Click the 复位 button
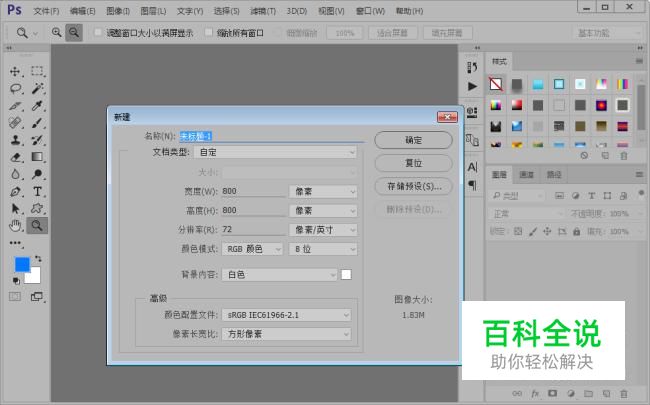Image resolution: width=650 pixels, height=405 pixels. coord(413,163)
